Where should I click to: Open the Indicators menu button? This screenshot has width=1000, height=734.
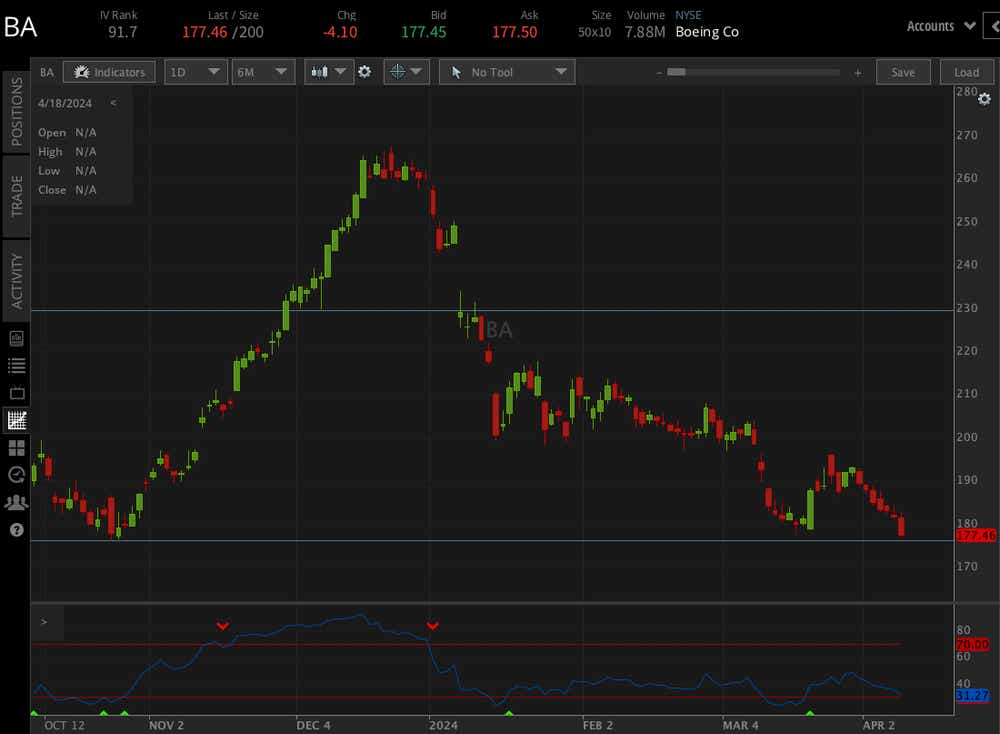(x=109, y=72)
